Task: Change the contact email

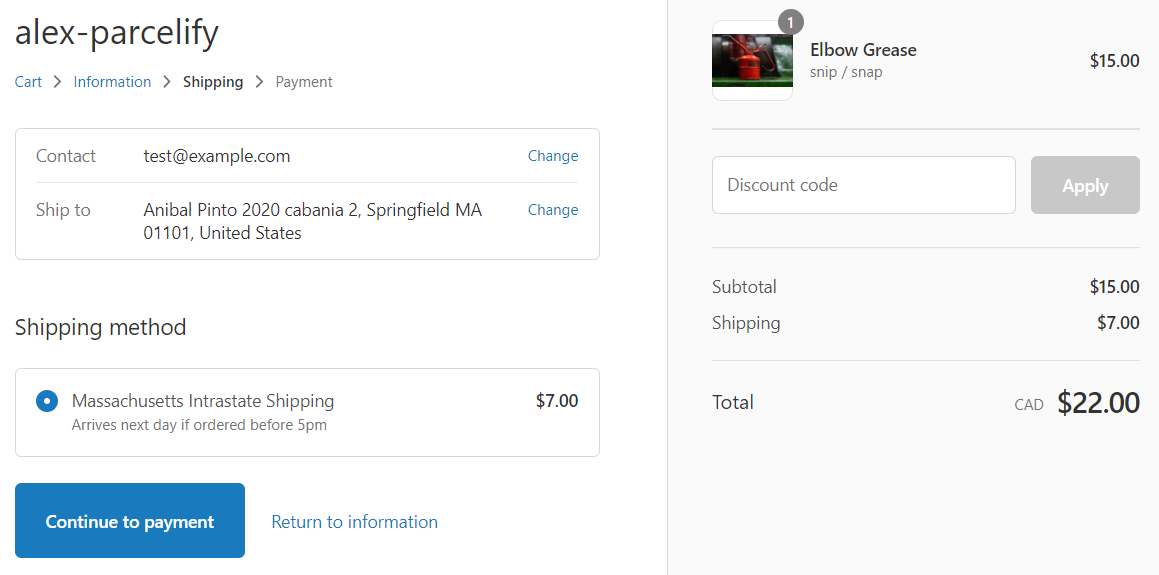Action: pos(552,156)
